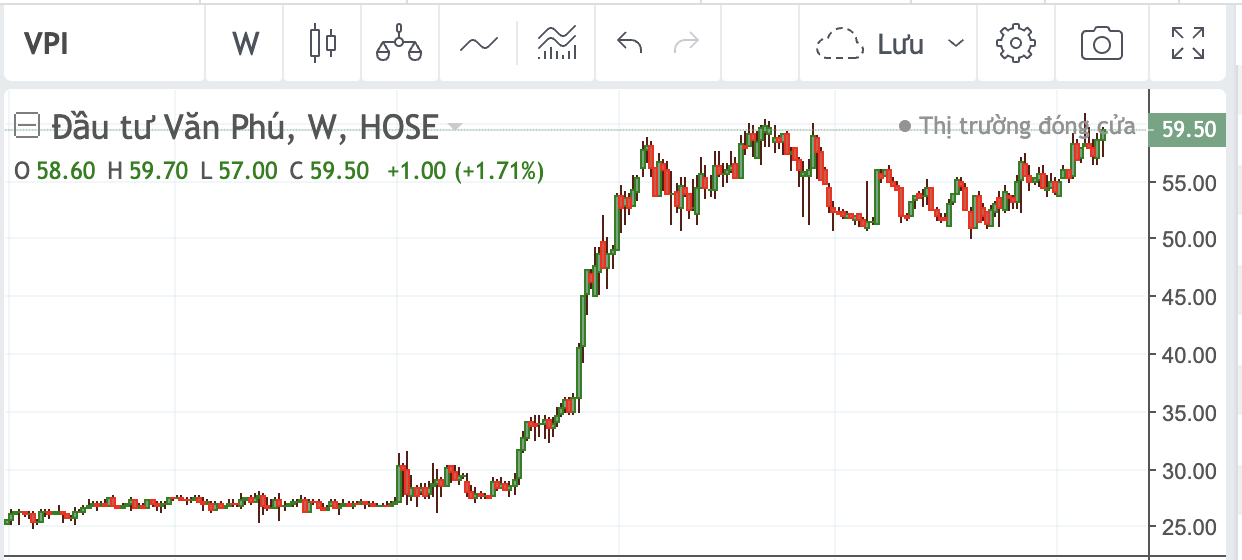This screenshot has height=560, width=1242.
Task: Open the candlestick chart style selector
Action: coord(323,44)
